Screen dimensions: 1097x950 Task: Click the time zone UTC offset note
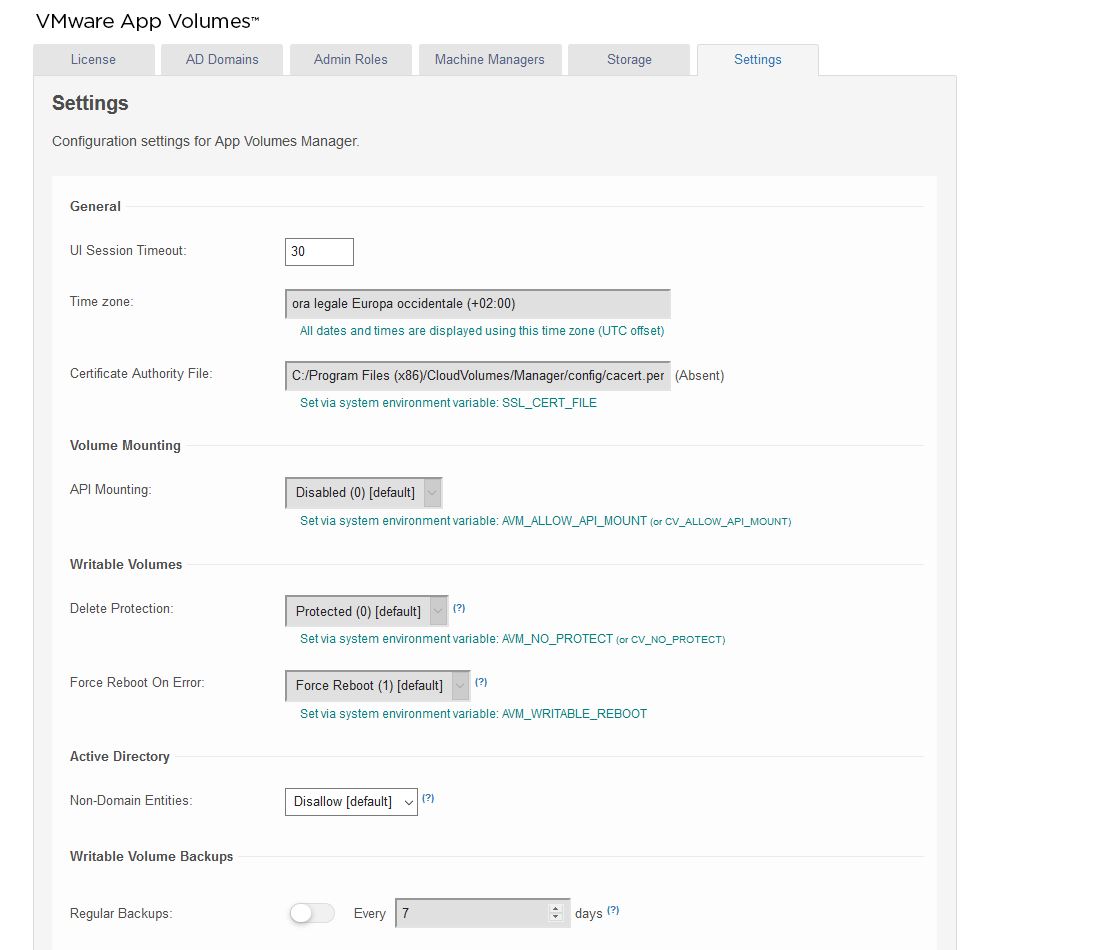click(482, 331)
